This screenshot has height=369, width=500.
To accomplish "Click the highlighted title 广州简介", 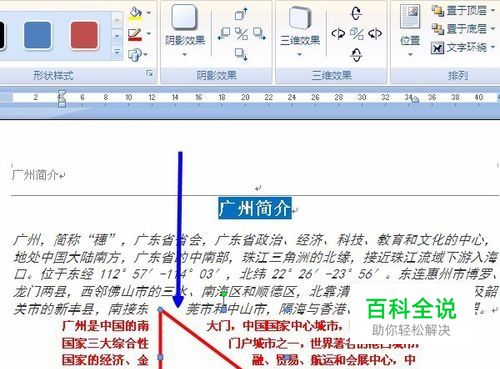I will pyautogui.click(x=255, y=208).
